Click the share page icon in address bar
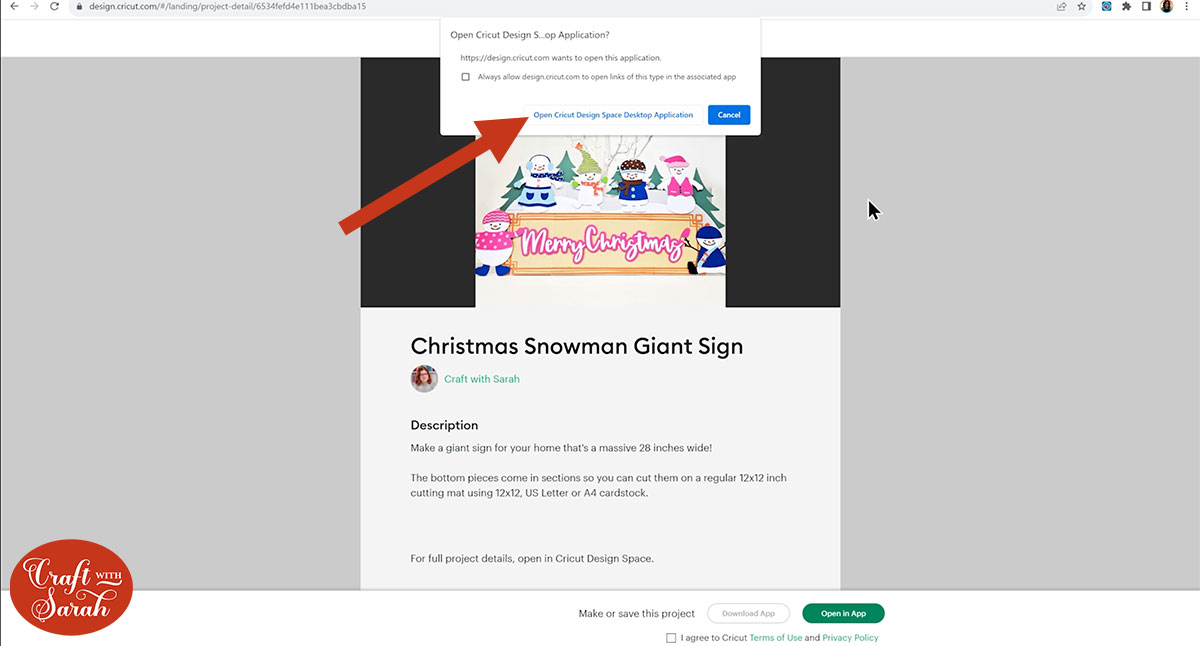The height and width of the screenshot is (646, 1200). [1061, 6]
